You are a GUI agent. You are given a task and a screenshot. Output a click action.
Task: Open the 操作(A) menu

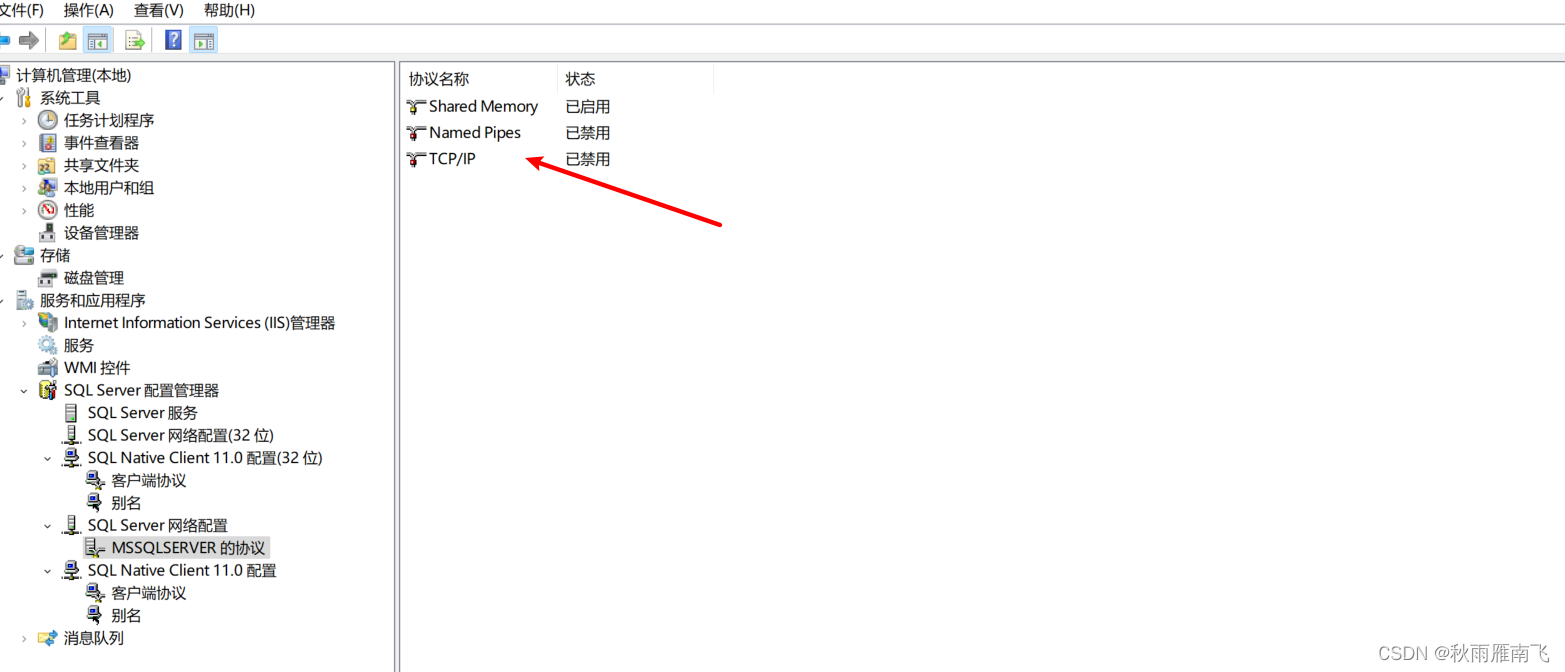(x=87, y=11)
